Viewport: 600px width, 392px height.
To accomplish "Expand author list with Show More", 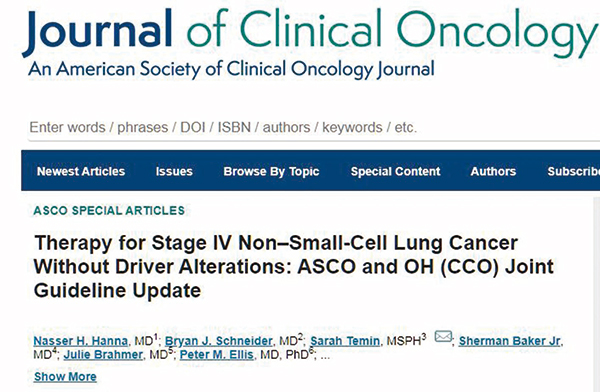I will click(x=65, y=377).
